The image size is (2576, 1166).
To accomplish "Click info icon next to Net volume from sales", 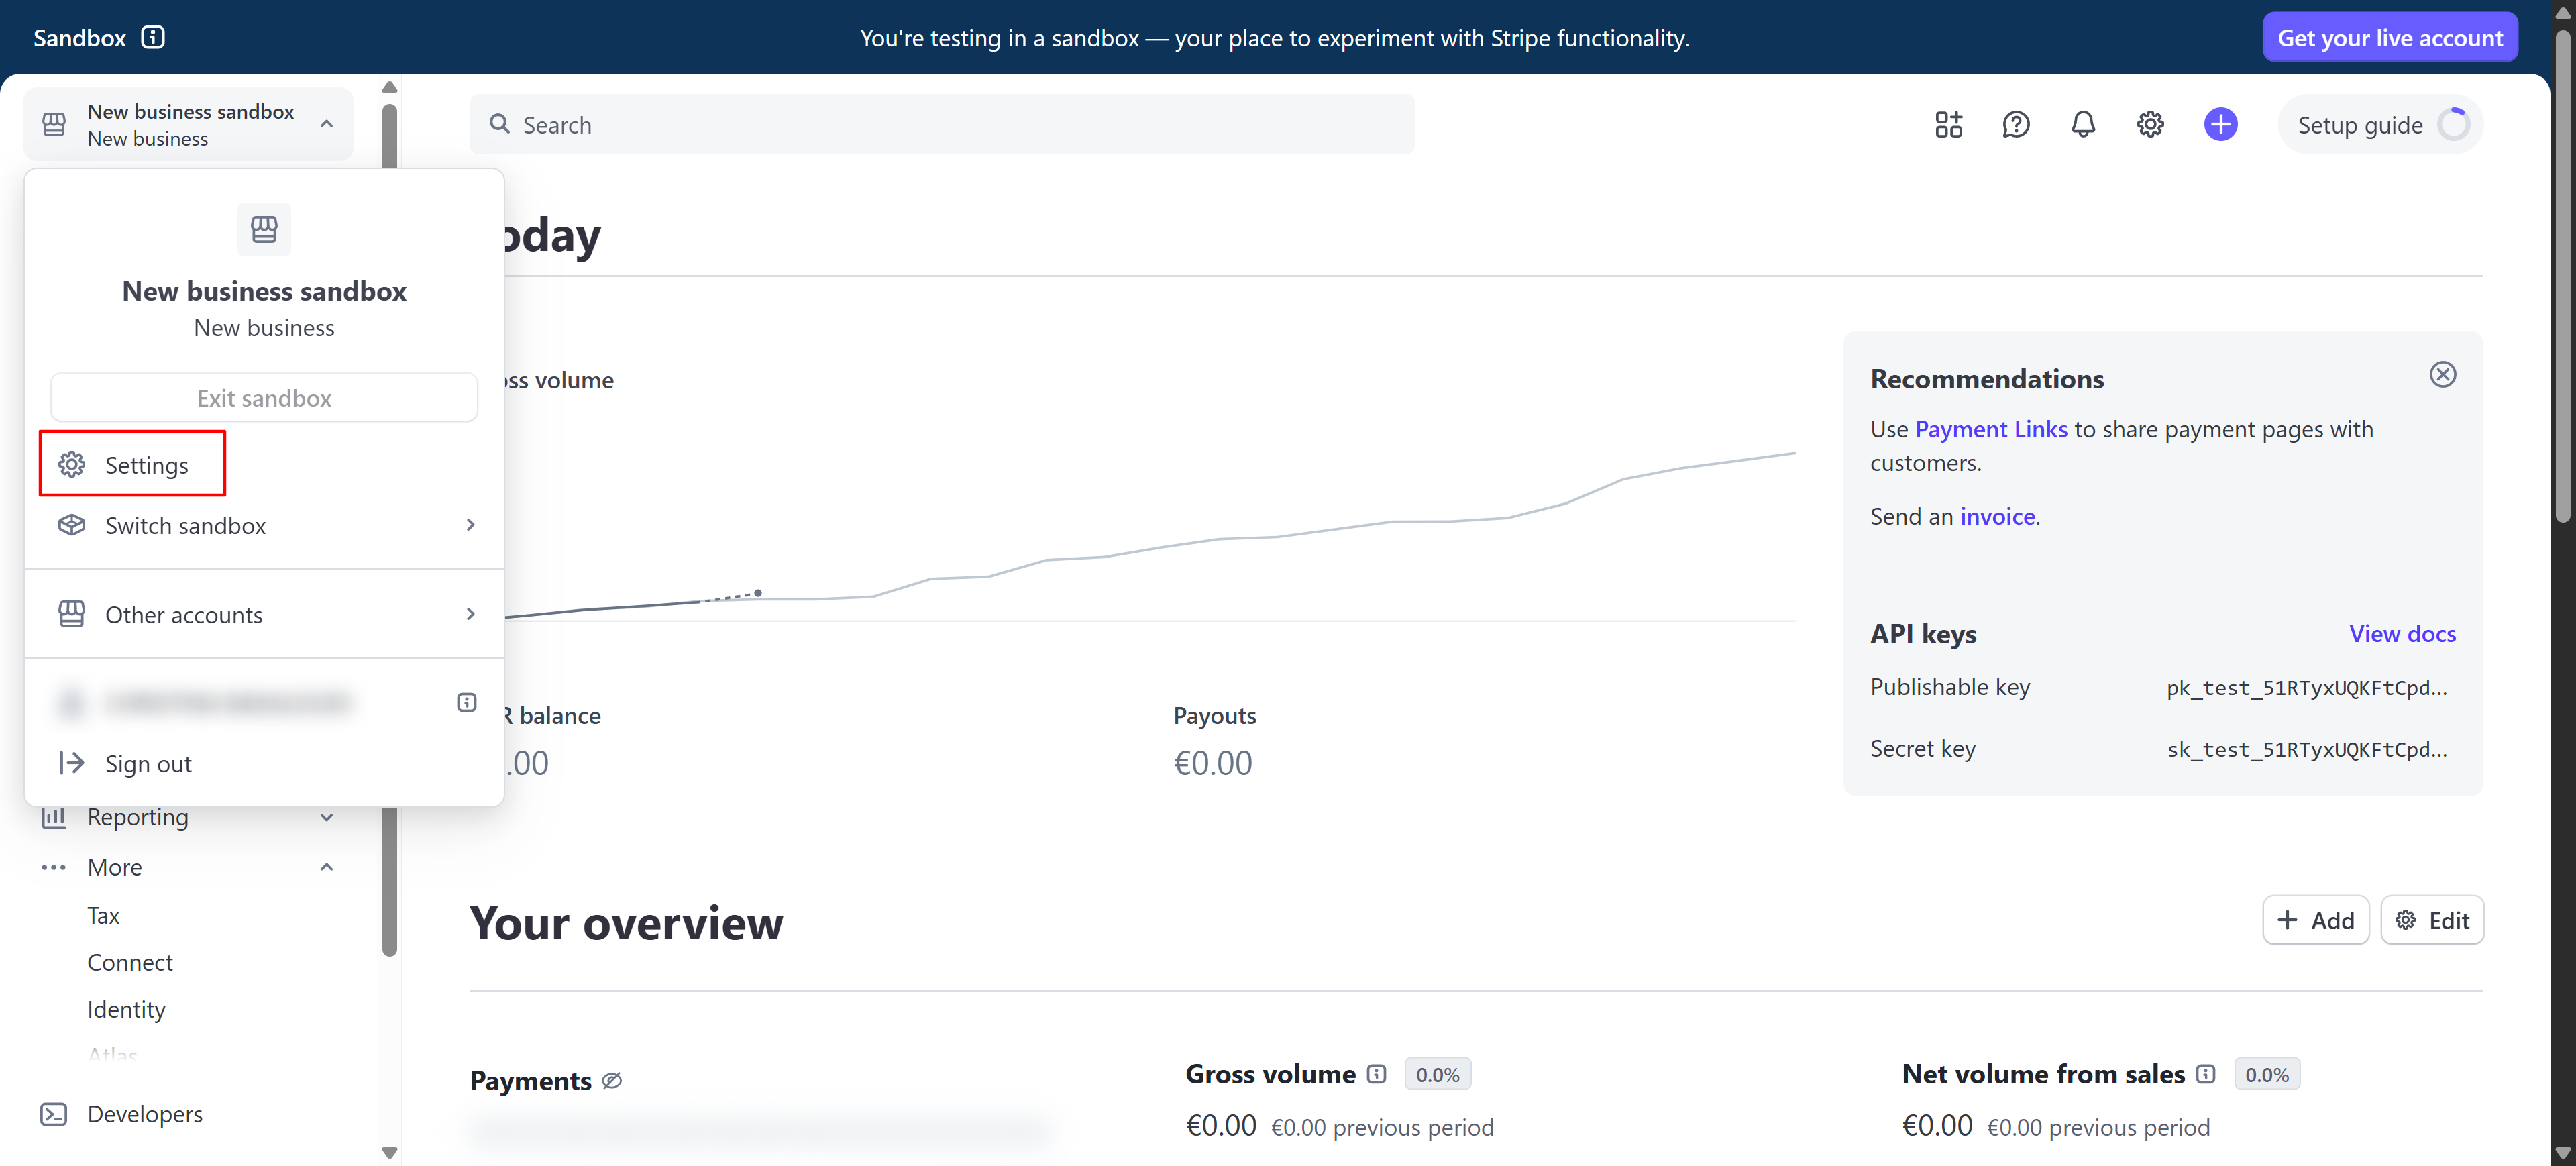I will [2205, 1074].
